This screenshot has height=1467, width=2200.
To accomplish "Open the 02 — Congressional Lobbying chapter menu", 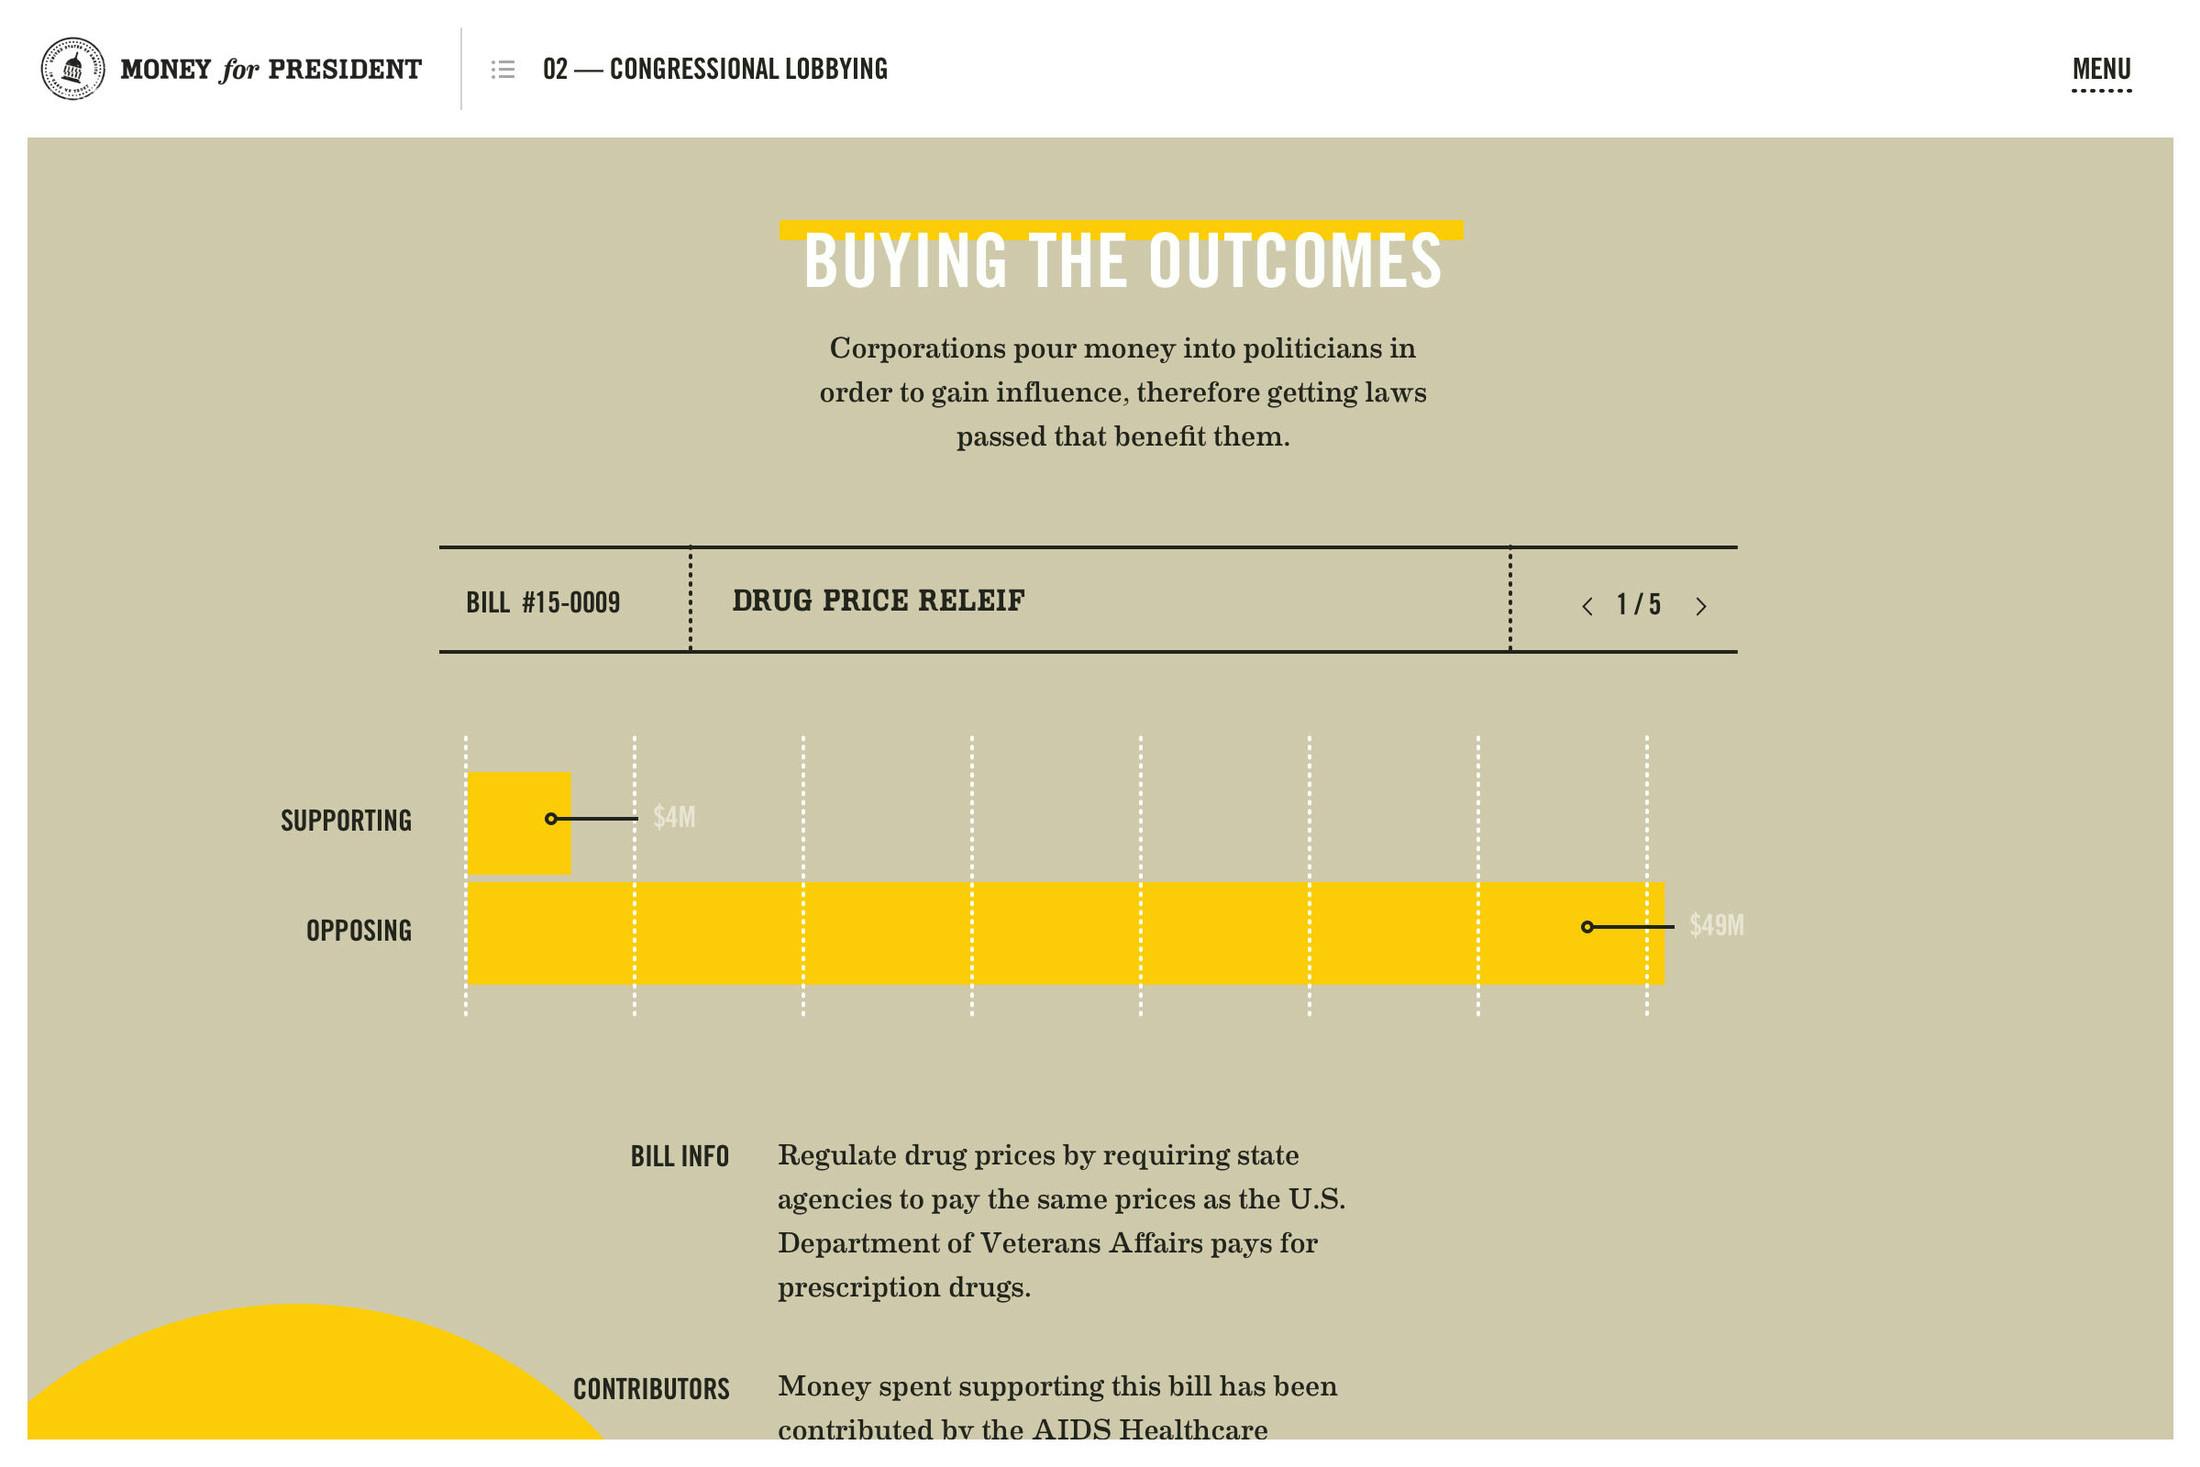I will pos(715,69).
